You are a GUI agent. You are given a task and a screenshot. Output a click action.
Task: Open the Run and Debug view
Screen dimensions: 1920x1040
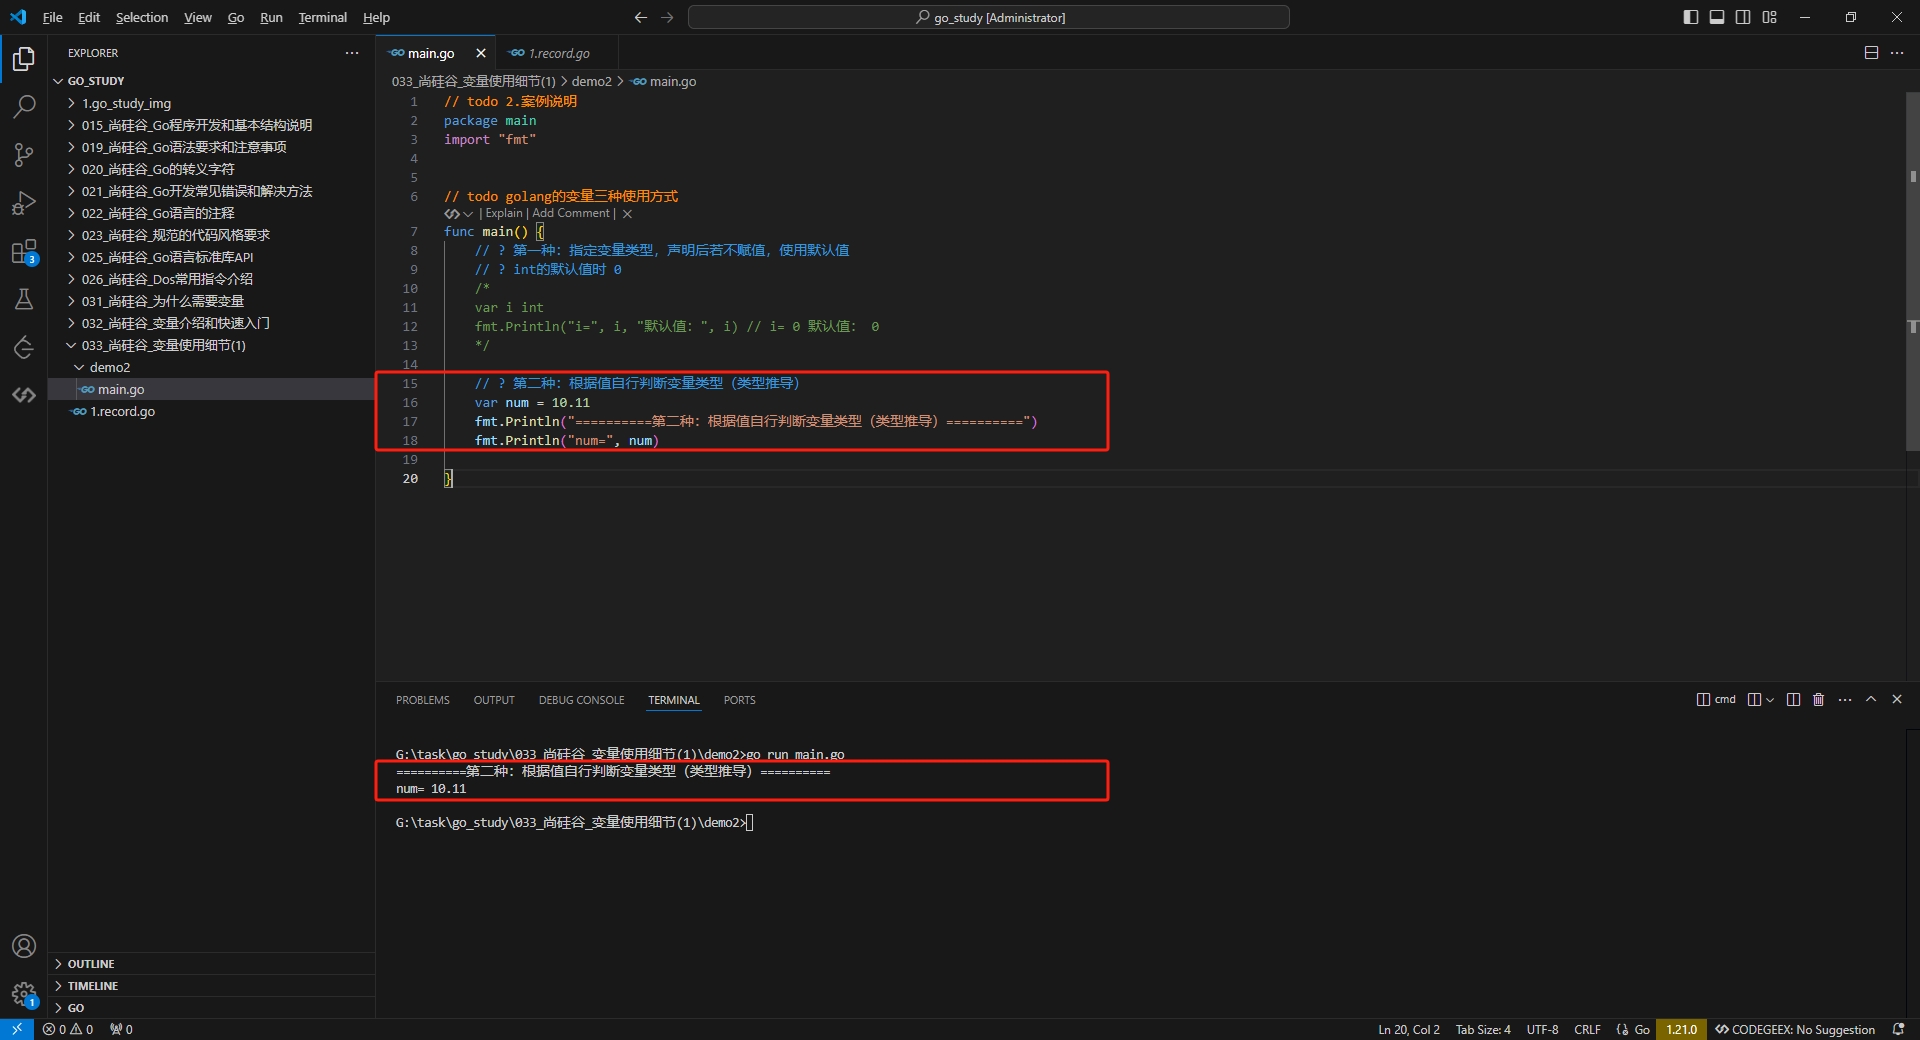(24, 203)
